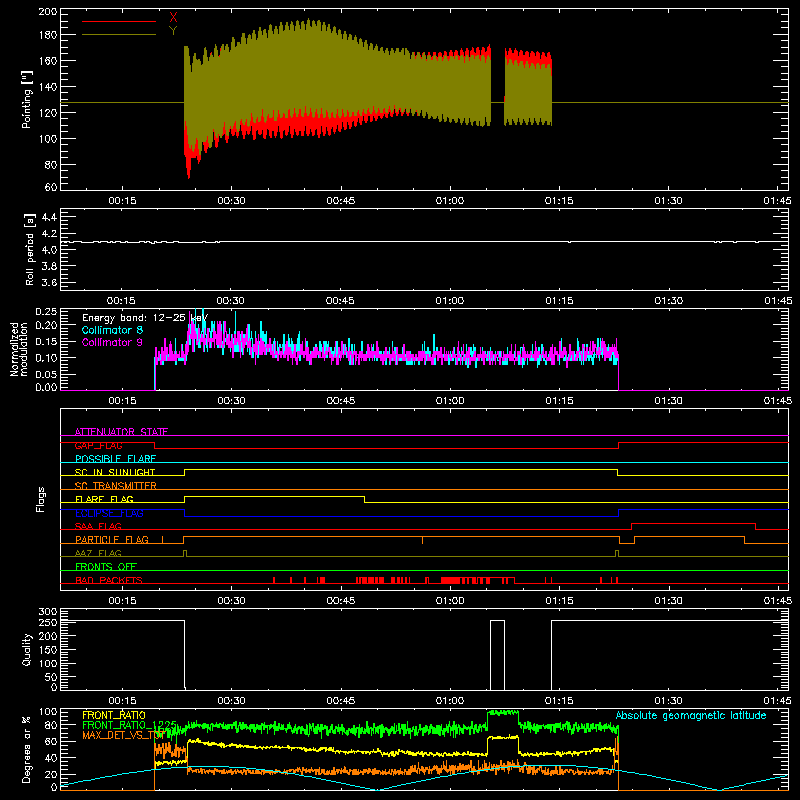The width and height of the screenshot is (800, 800).
Task: Click the 4.4 tick on Roll period axis
Action: (49, 217)
